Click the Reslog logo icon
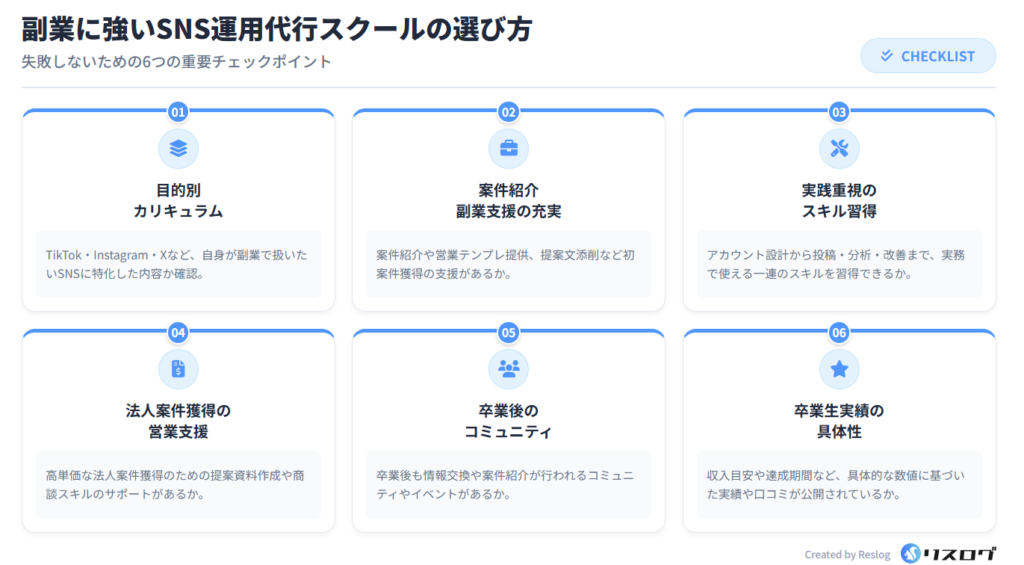This screenshot has width=1024, height=565. coord(910,553)
